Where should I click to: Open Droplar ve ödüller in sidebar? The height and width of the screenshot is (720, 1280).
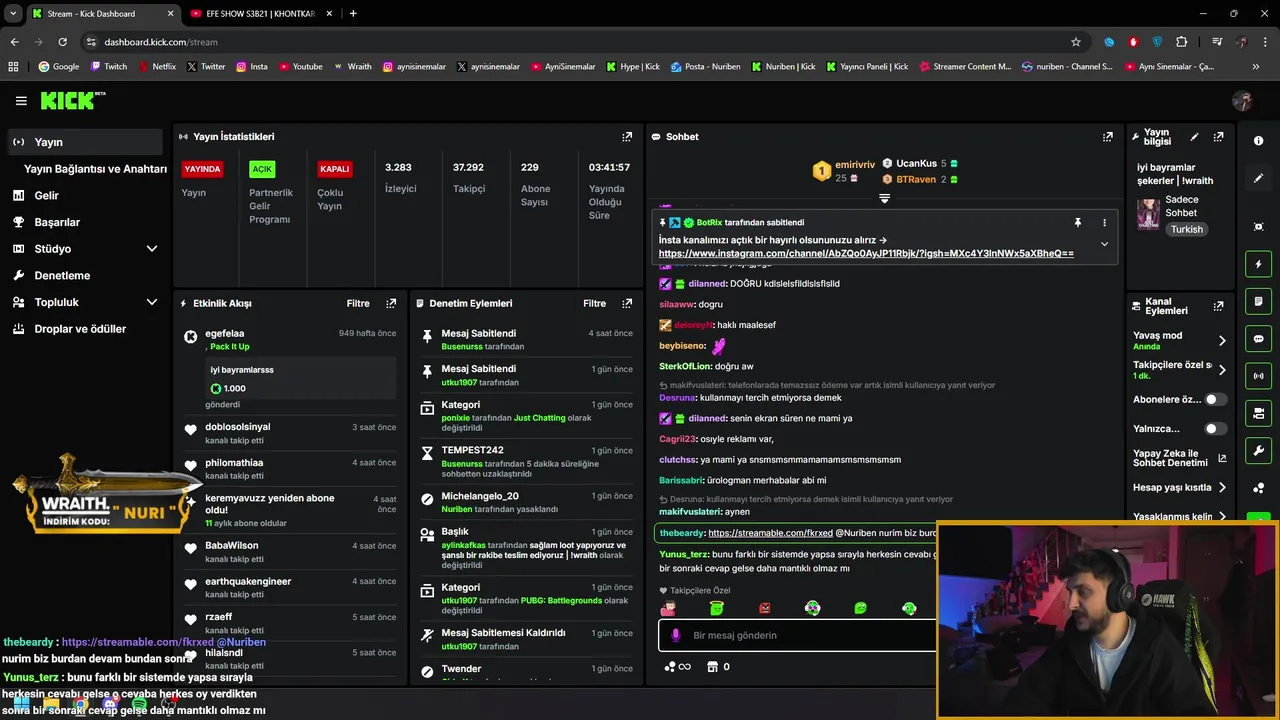(x=80, y=329)
